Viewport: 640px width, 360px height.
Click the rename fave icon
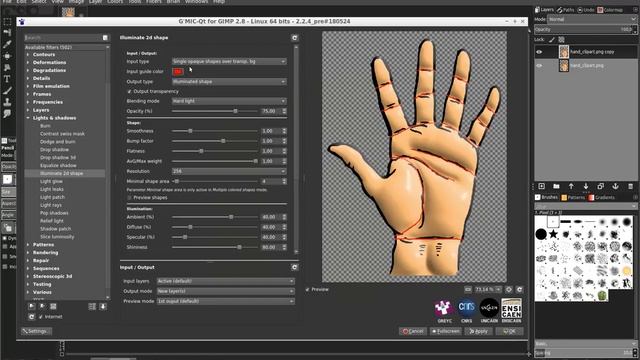point(53,306)
